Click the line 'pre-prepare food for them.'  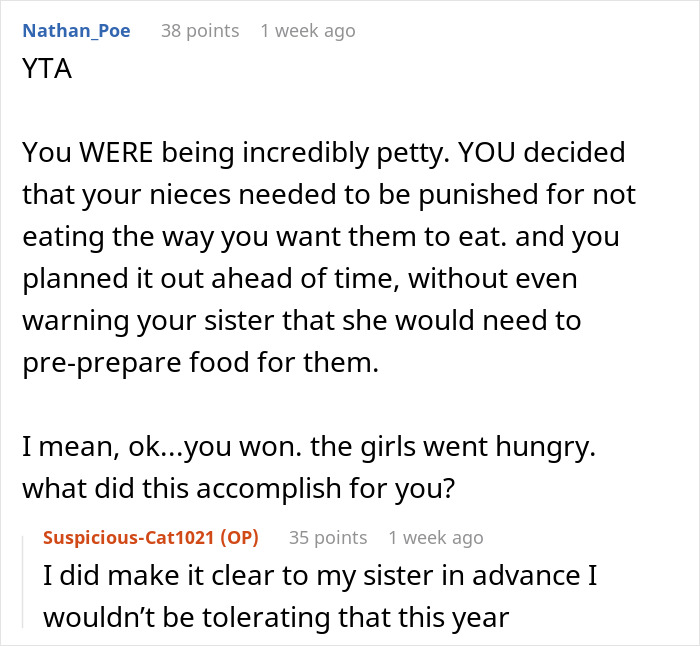[201, 361]
